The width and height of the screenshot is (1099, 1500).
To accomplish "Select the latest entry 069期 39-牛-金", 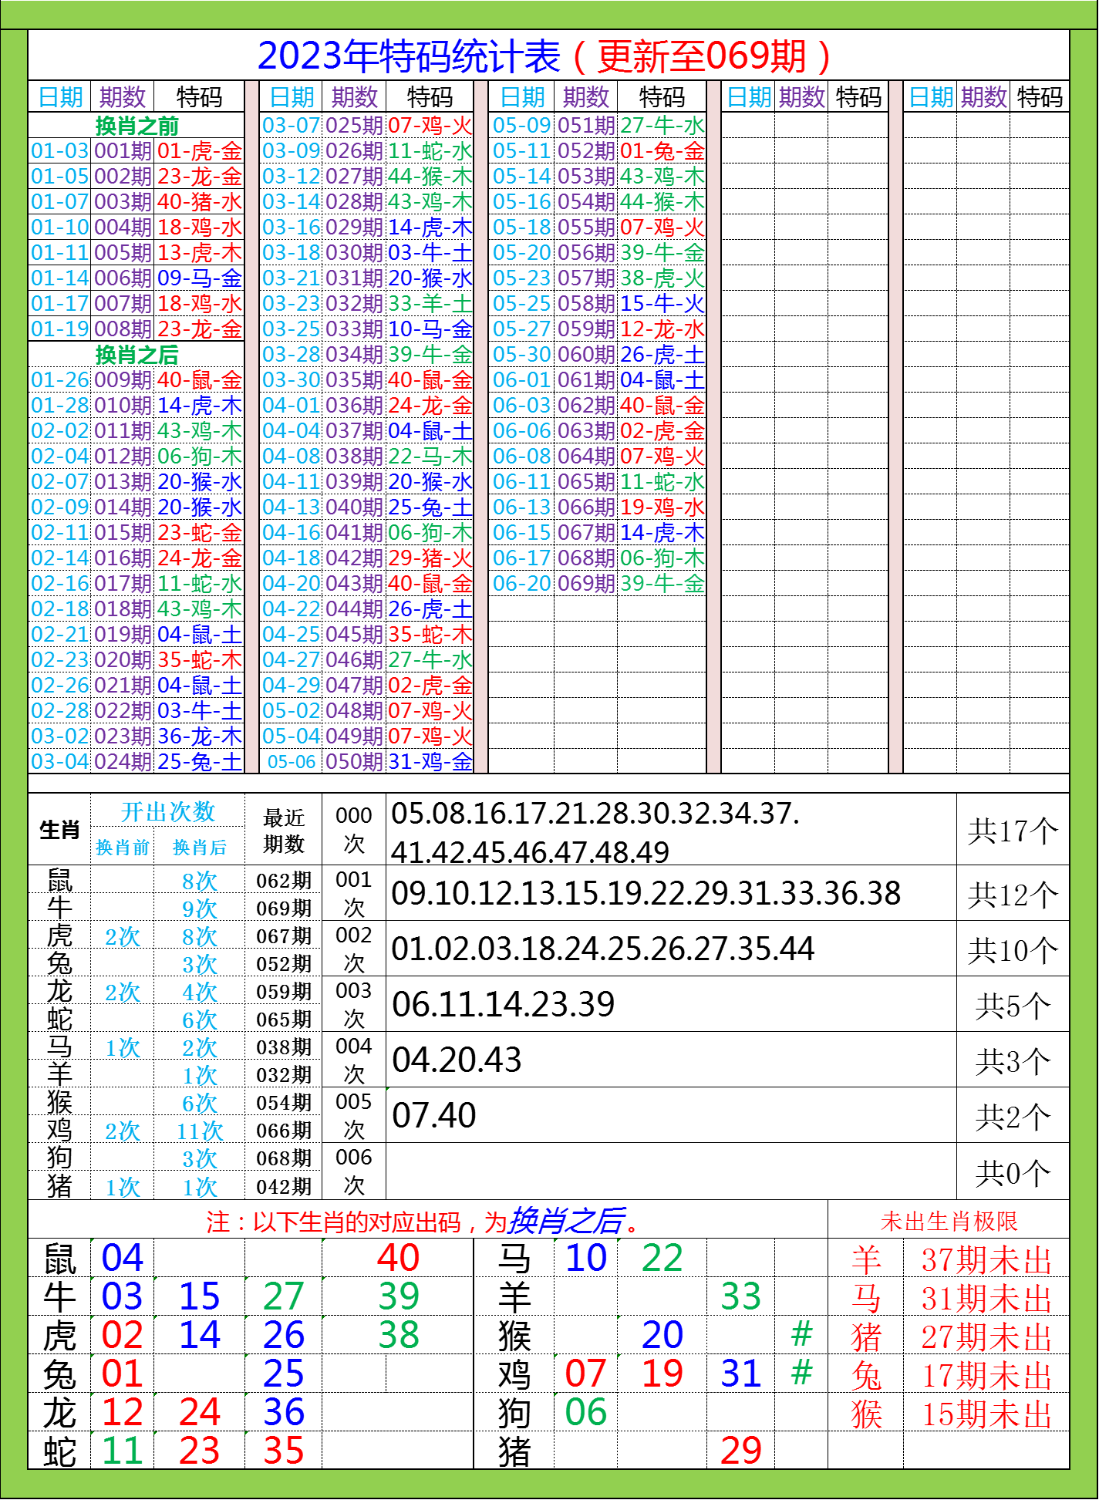I will click(x=600, y=580).
